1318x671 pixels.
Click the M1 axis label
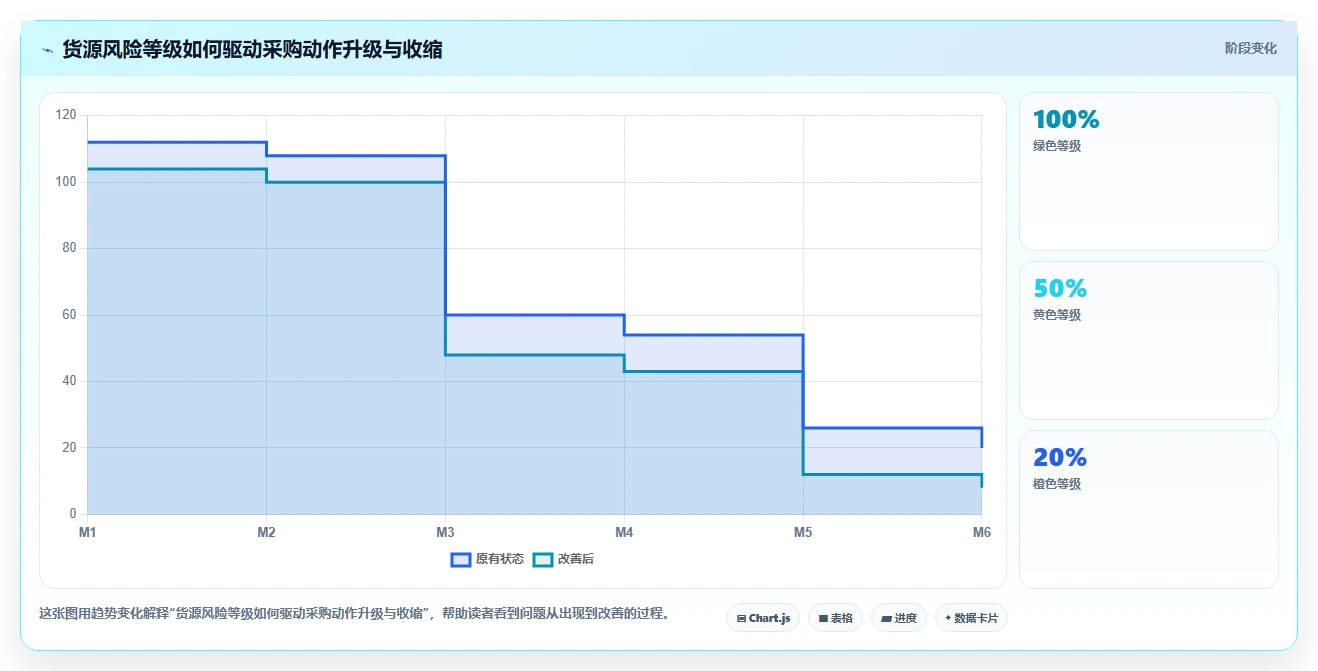(87, 532)
